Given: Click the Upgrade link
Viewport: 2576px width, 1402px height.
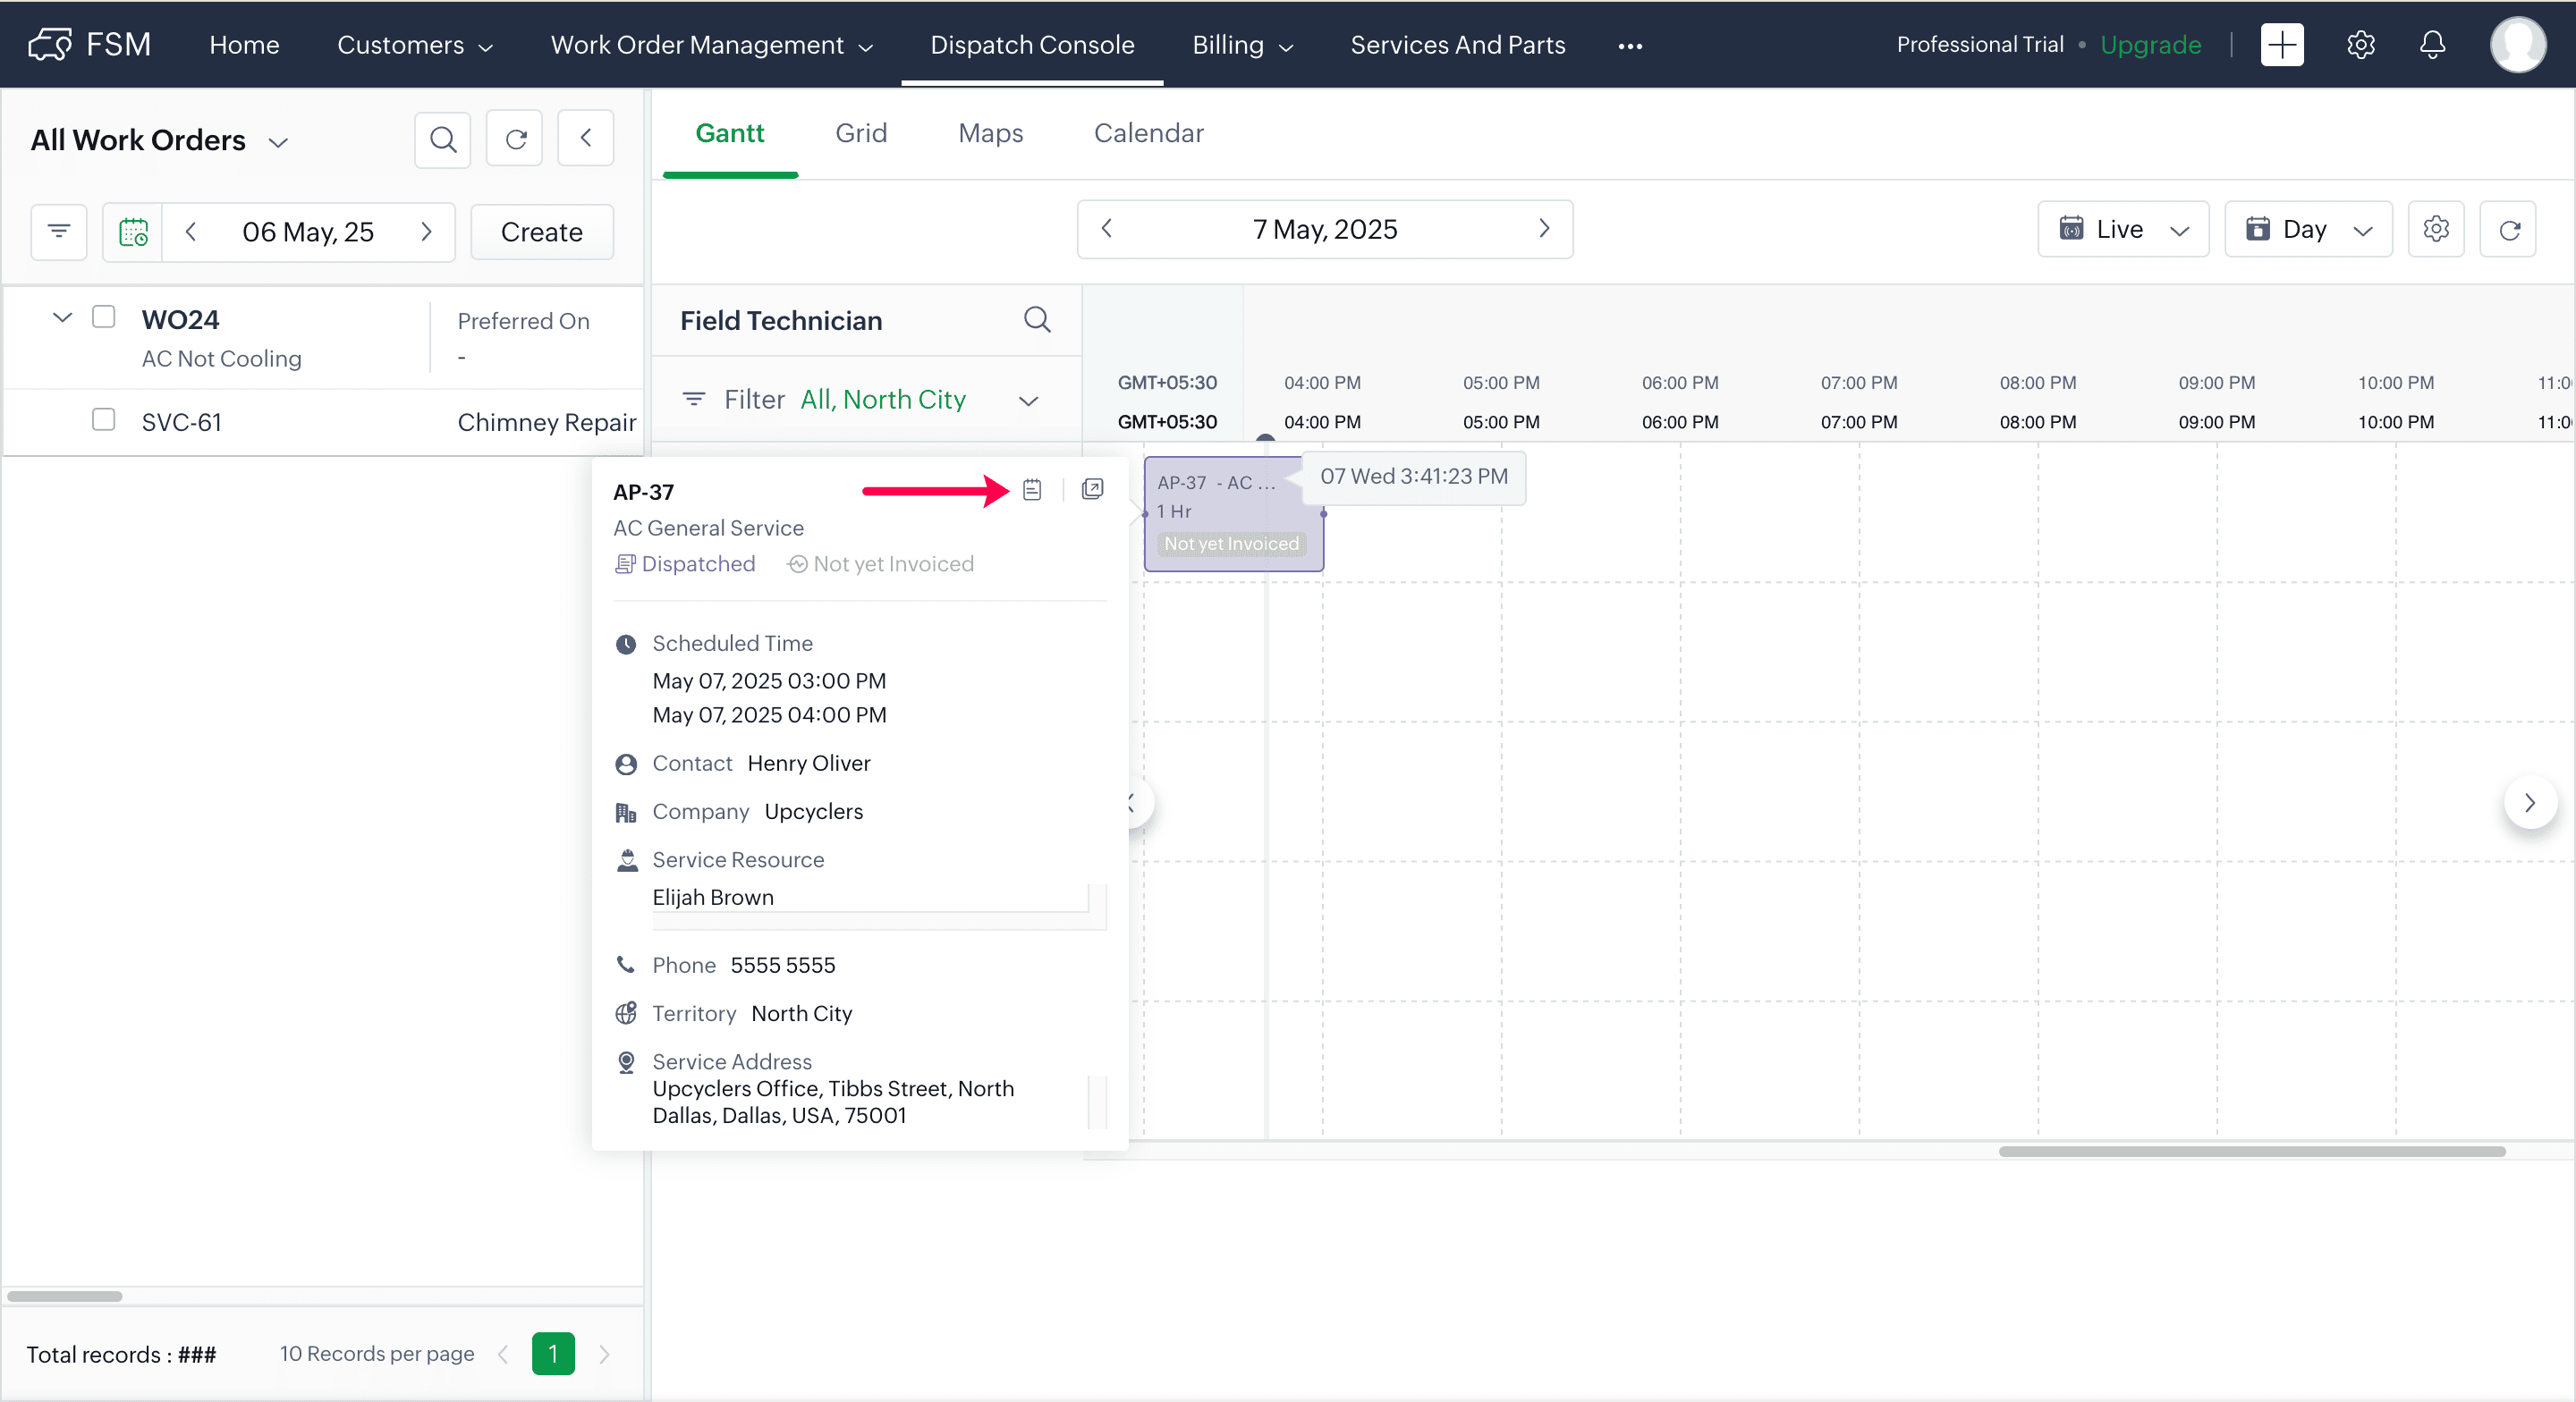Looking at the screenshot, I should click(x=2150, y=45).
